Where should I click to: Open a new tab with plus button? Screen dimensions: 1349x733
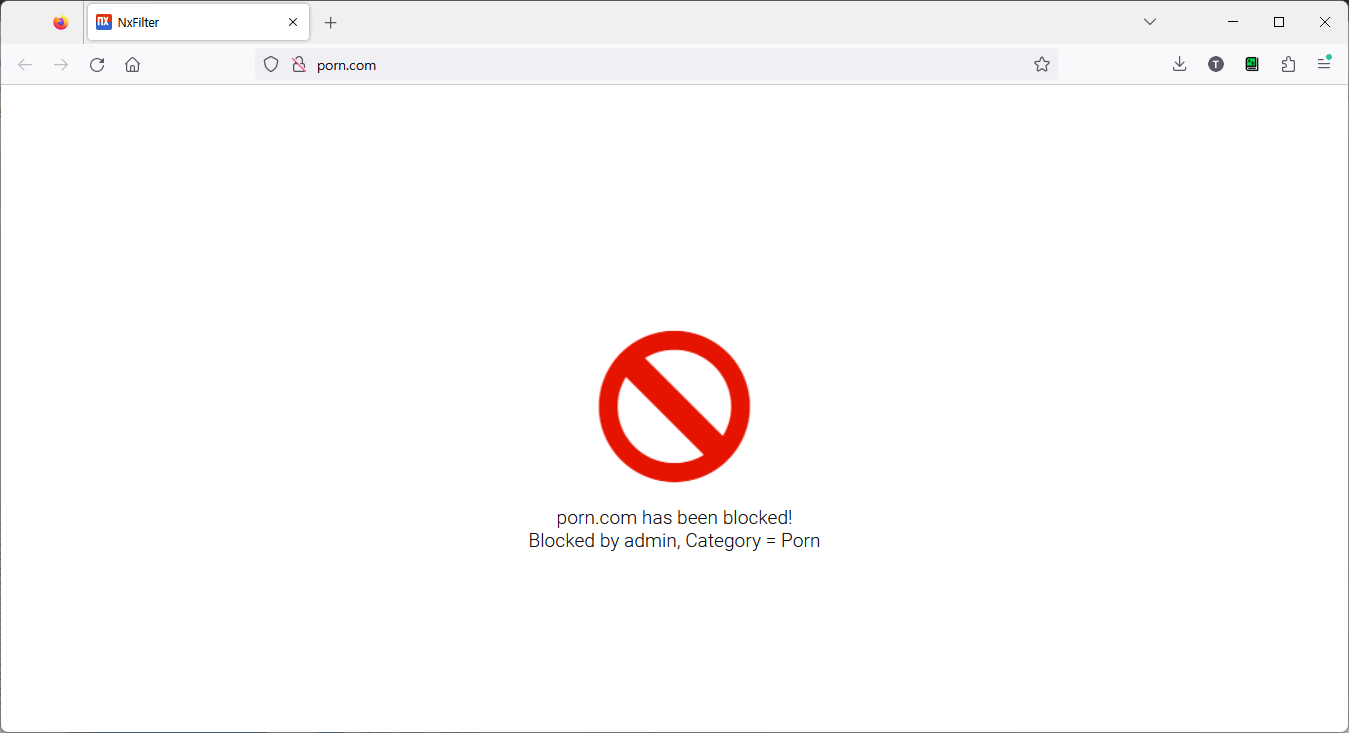click(331, 22)
